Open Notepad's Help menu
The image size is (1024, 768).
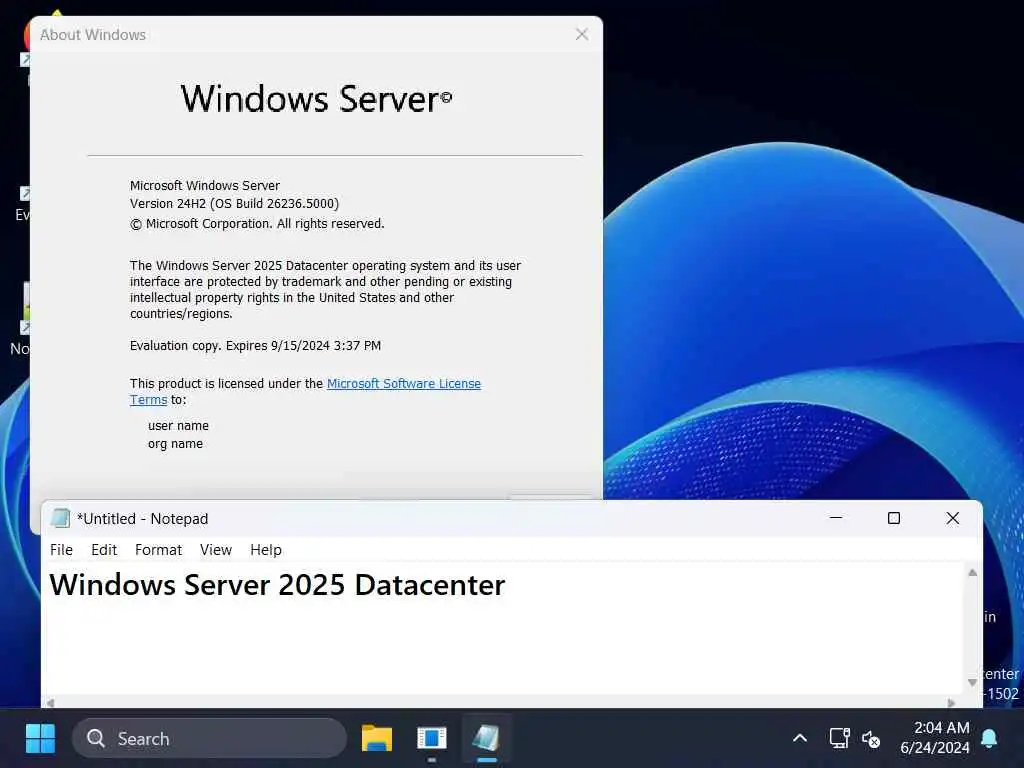[266, 550]
